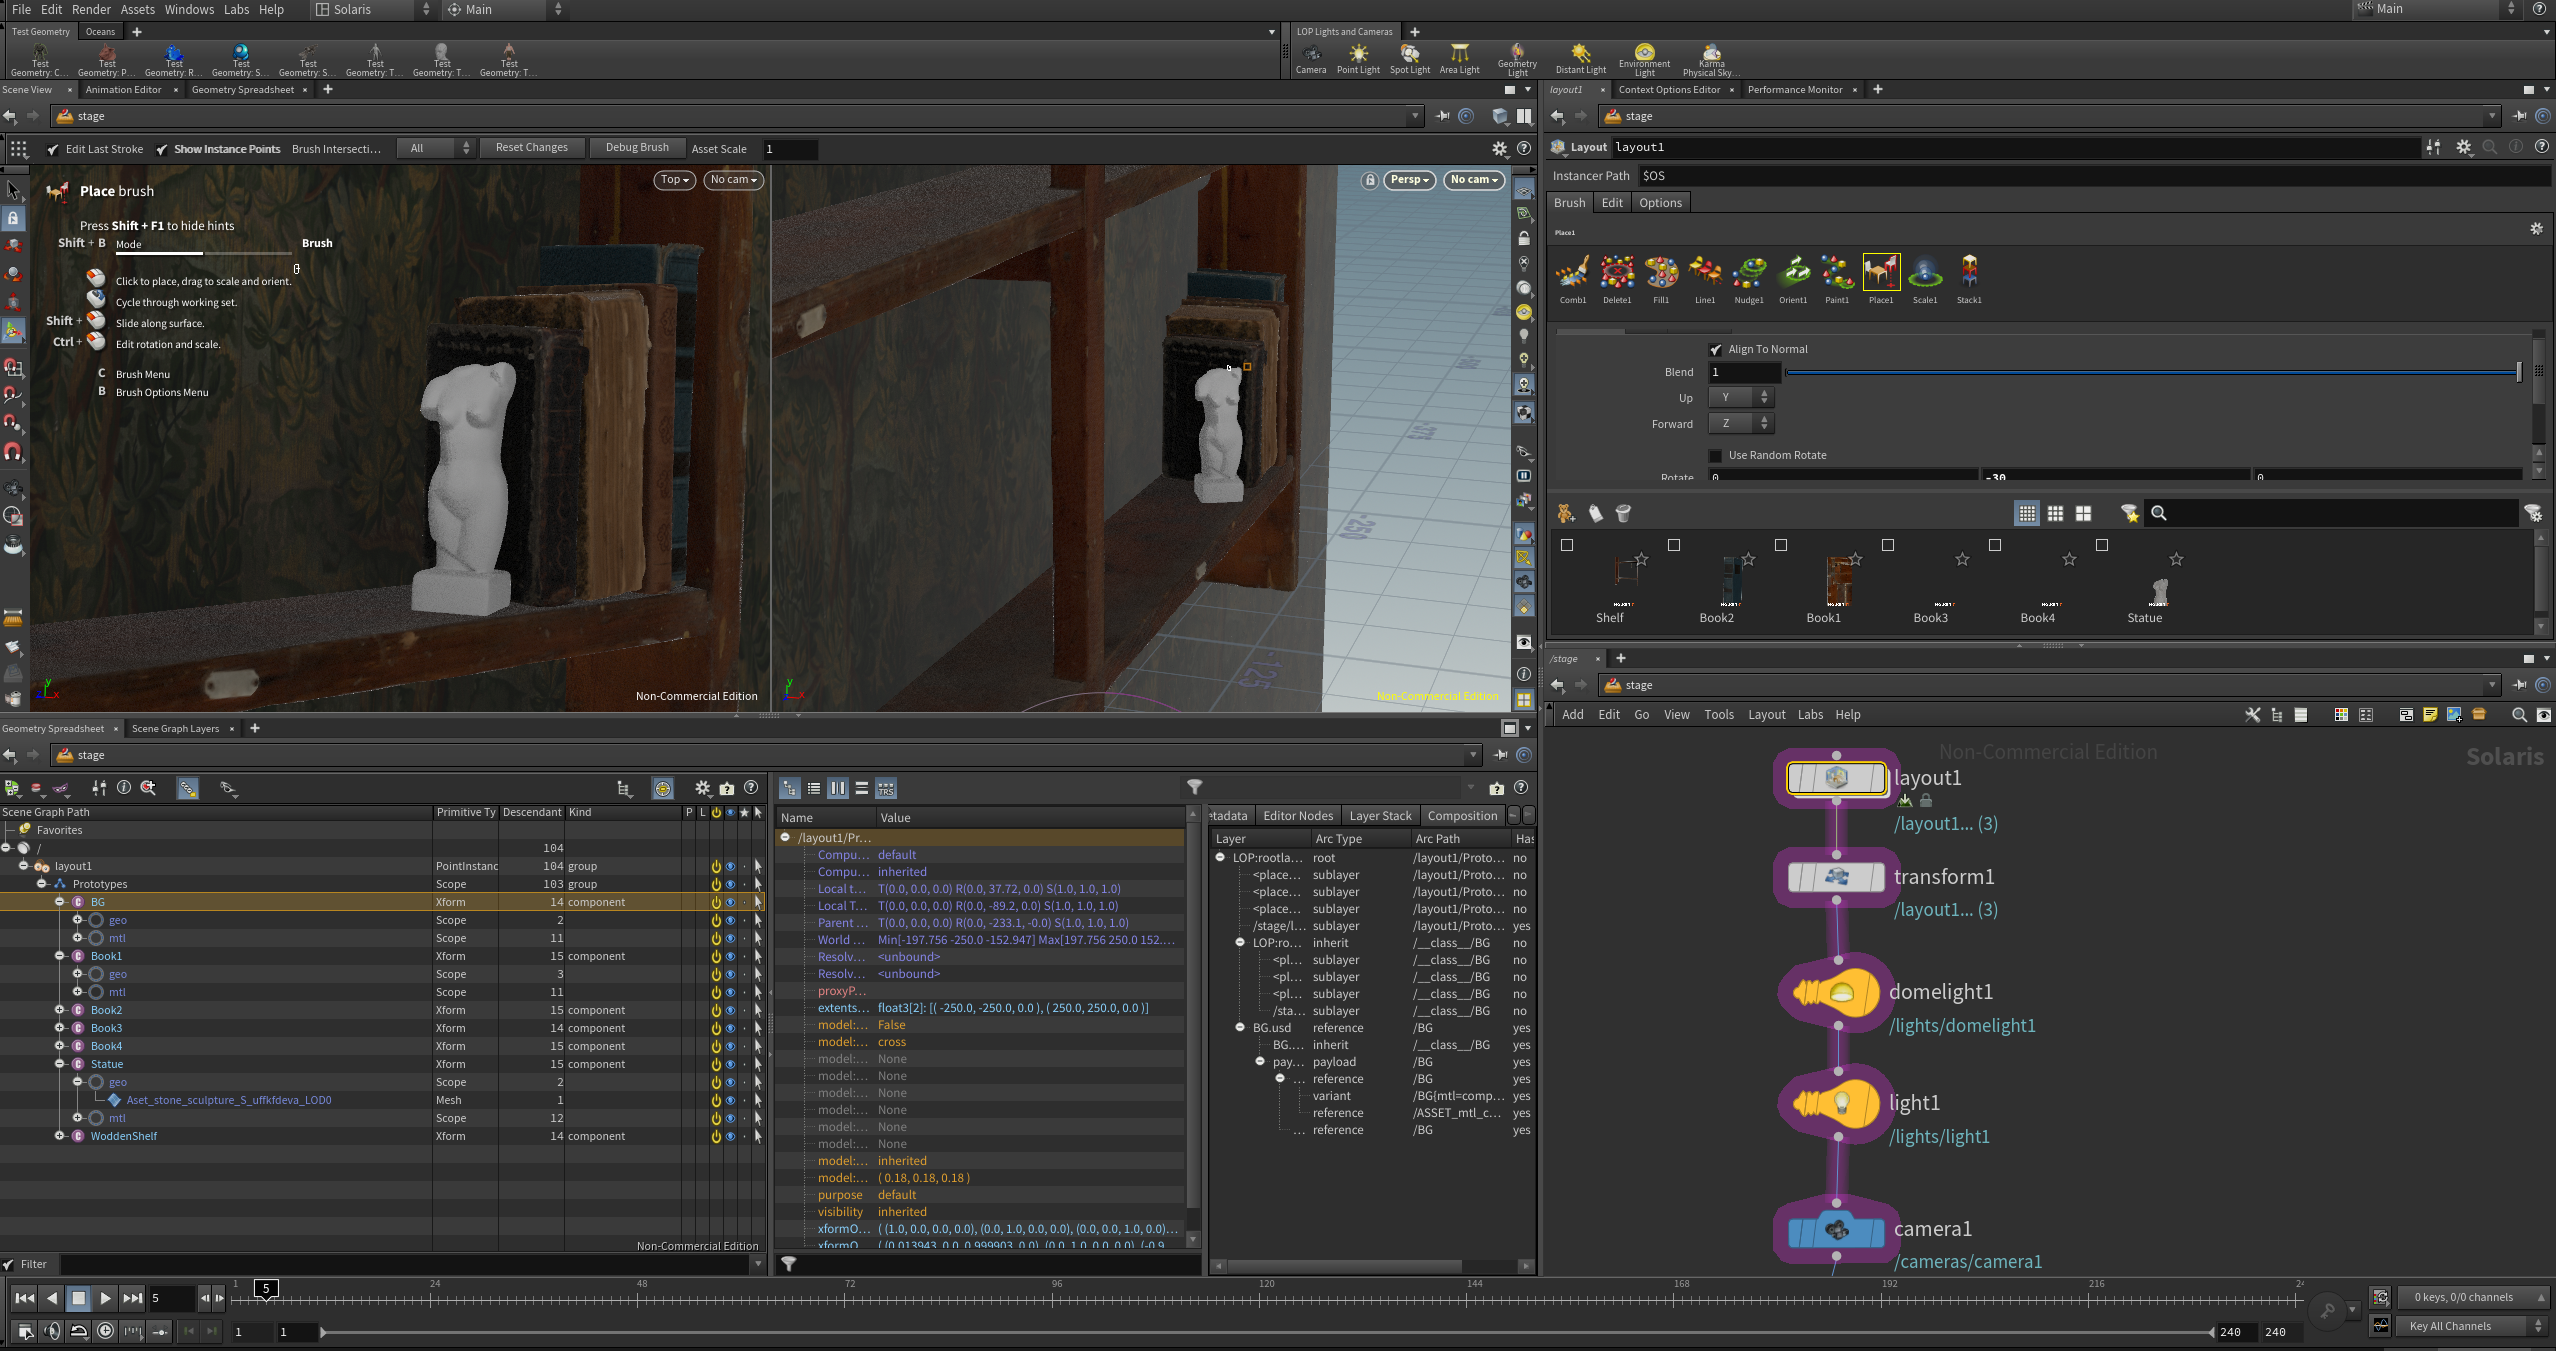Collapse the Statue tree item
The height and width of the screenshot is (1351, 2556).
[x=60, y=1064]
